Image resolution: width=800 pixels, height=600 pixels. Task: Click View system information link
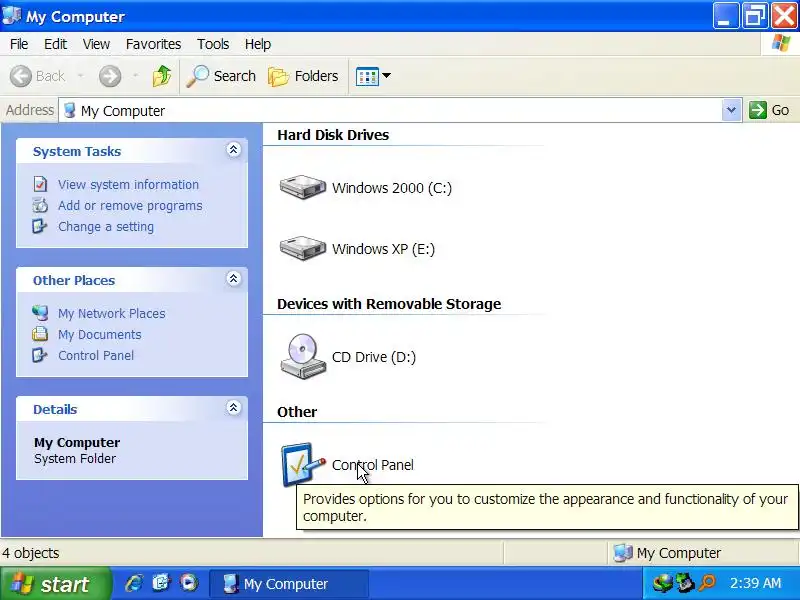click(128, 184)
